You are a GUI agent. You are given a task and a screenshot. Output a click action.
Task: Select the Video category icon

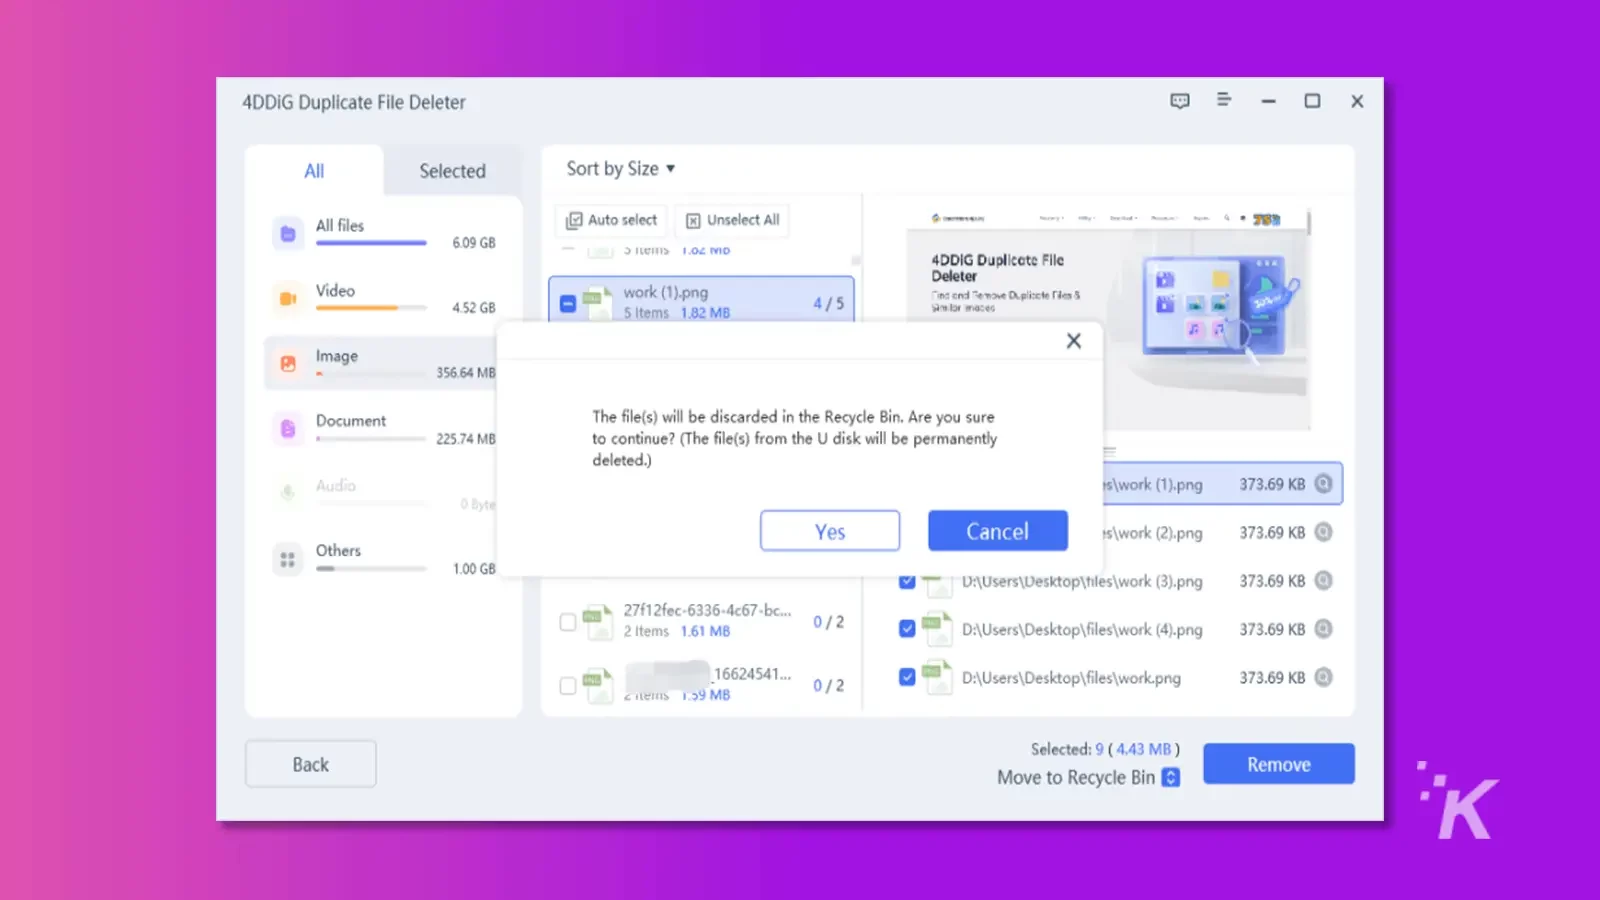(x=288, y=298)
